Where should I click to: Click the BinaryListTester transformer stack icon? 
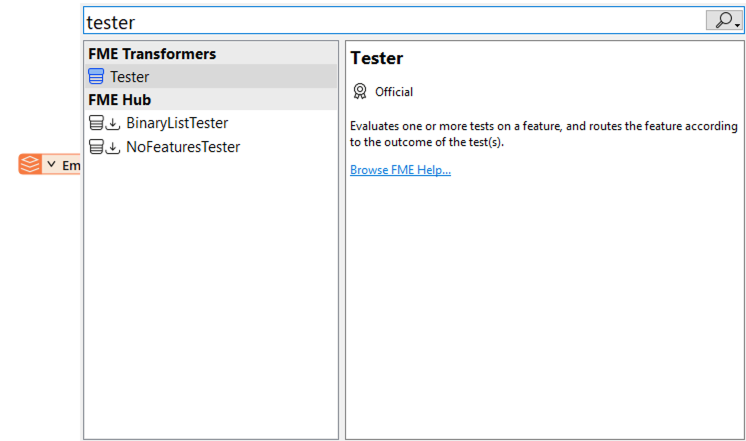pyautogui.click(x=96, y=123)
